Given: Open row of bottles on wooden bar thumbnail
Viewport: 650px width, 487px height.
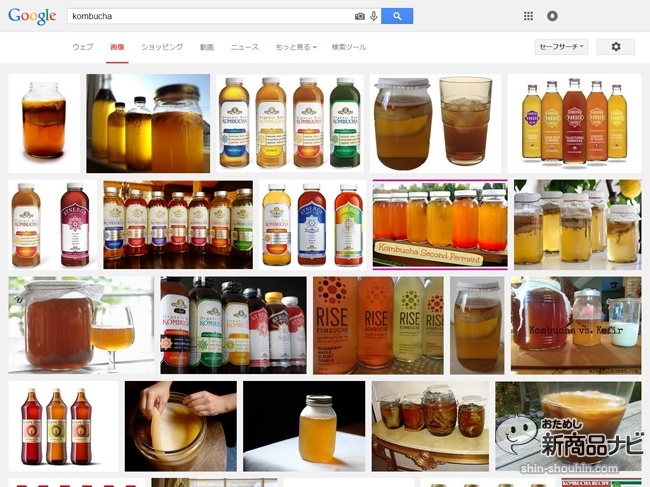Looking at the screenshot, I should (178, 225).
